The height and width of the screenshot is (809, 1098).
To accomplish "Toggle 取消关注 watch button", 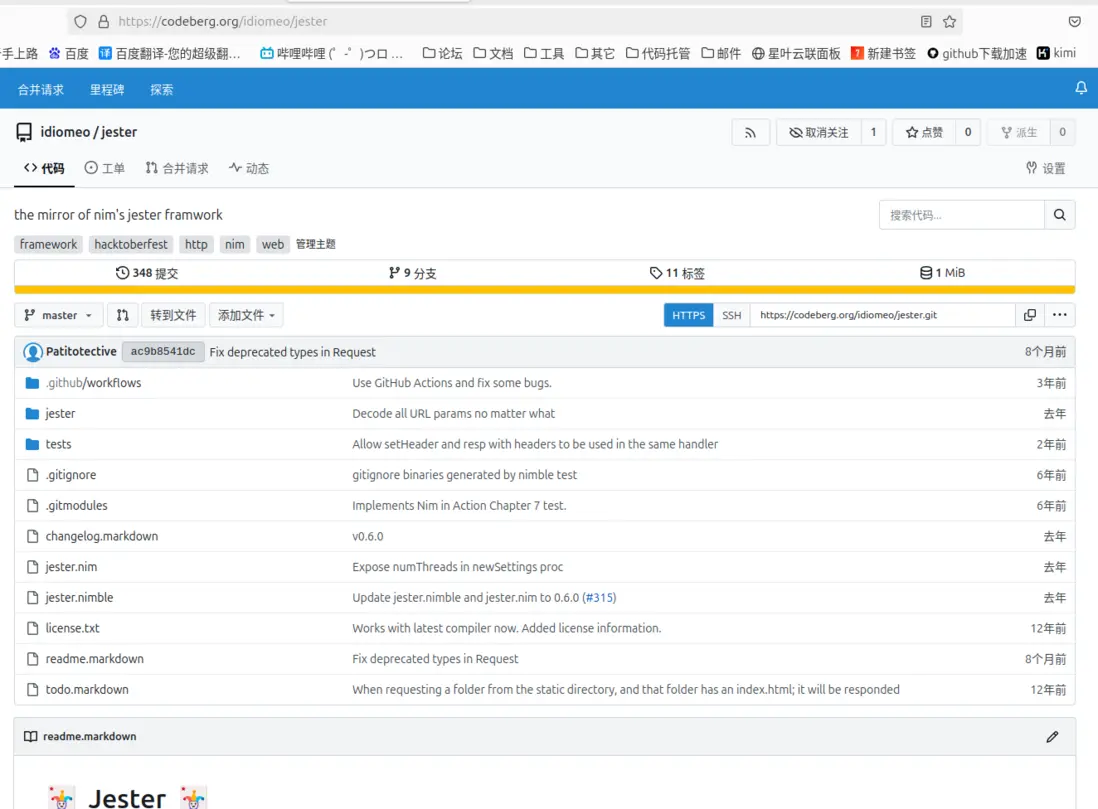I will 819,132.
